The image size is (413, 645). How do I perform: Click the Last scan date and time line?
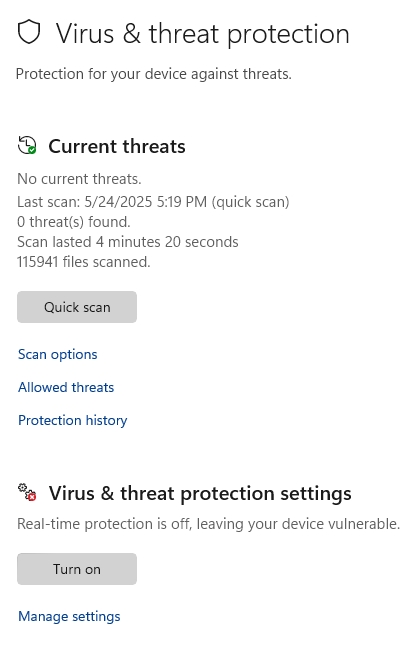tap(153, 202)
